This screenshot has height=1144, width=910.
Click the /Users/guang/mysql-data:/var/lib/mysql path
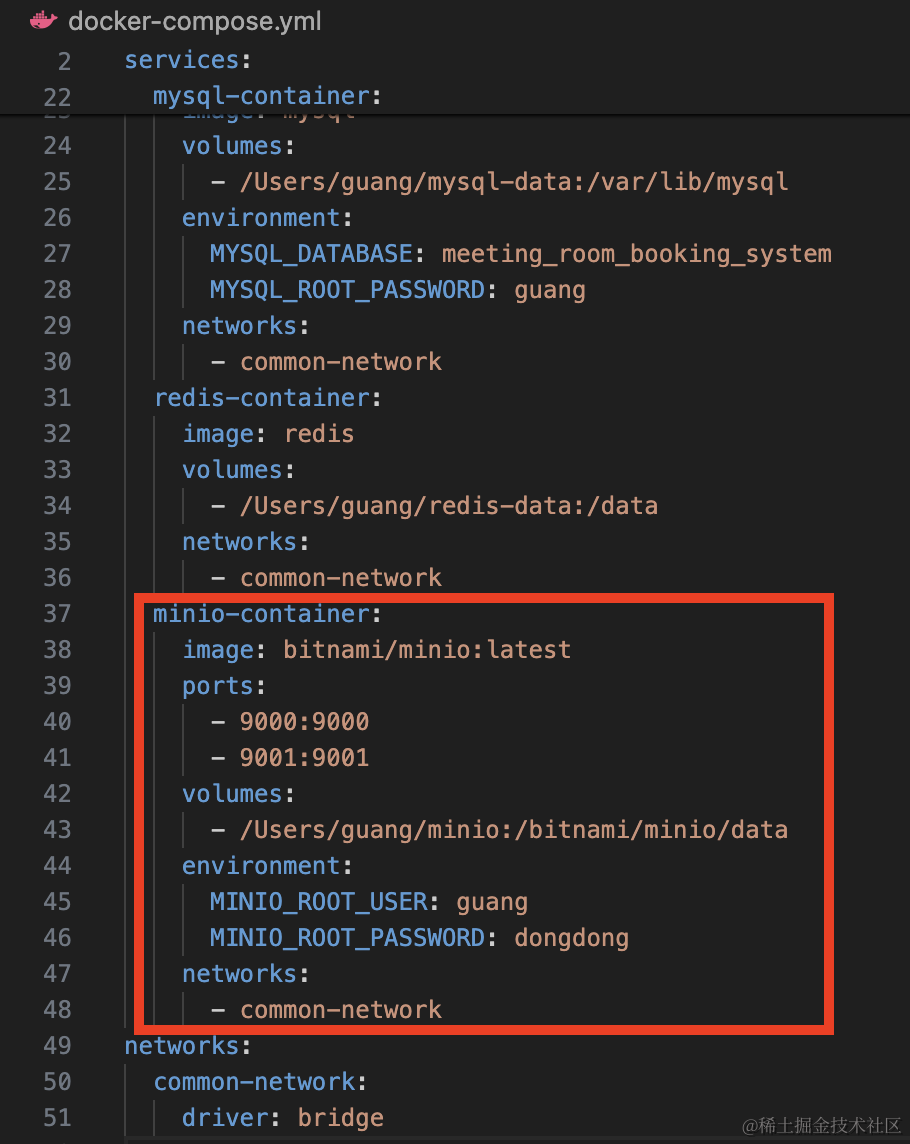[514, 182]
